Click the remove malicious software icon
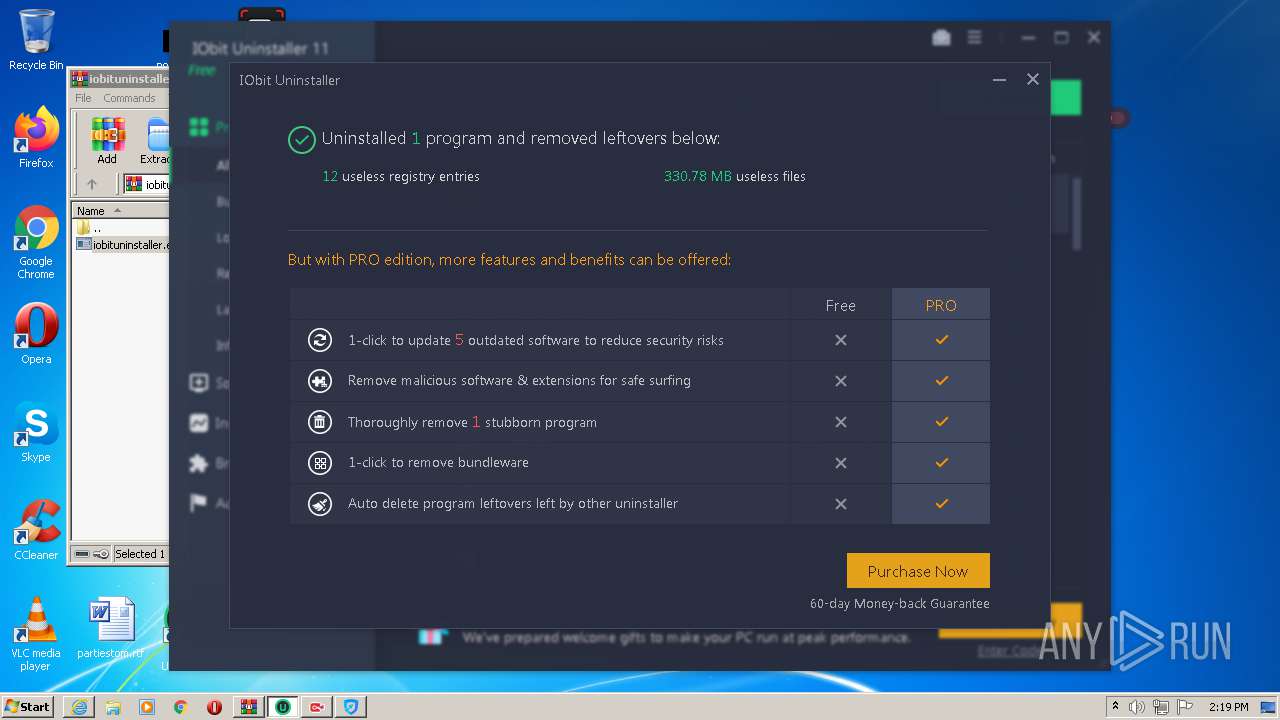 [x=319, y=381]
